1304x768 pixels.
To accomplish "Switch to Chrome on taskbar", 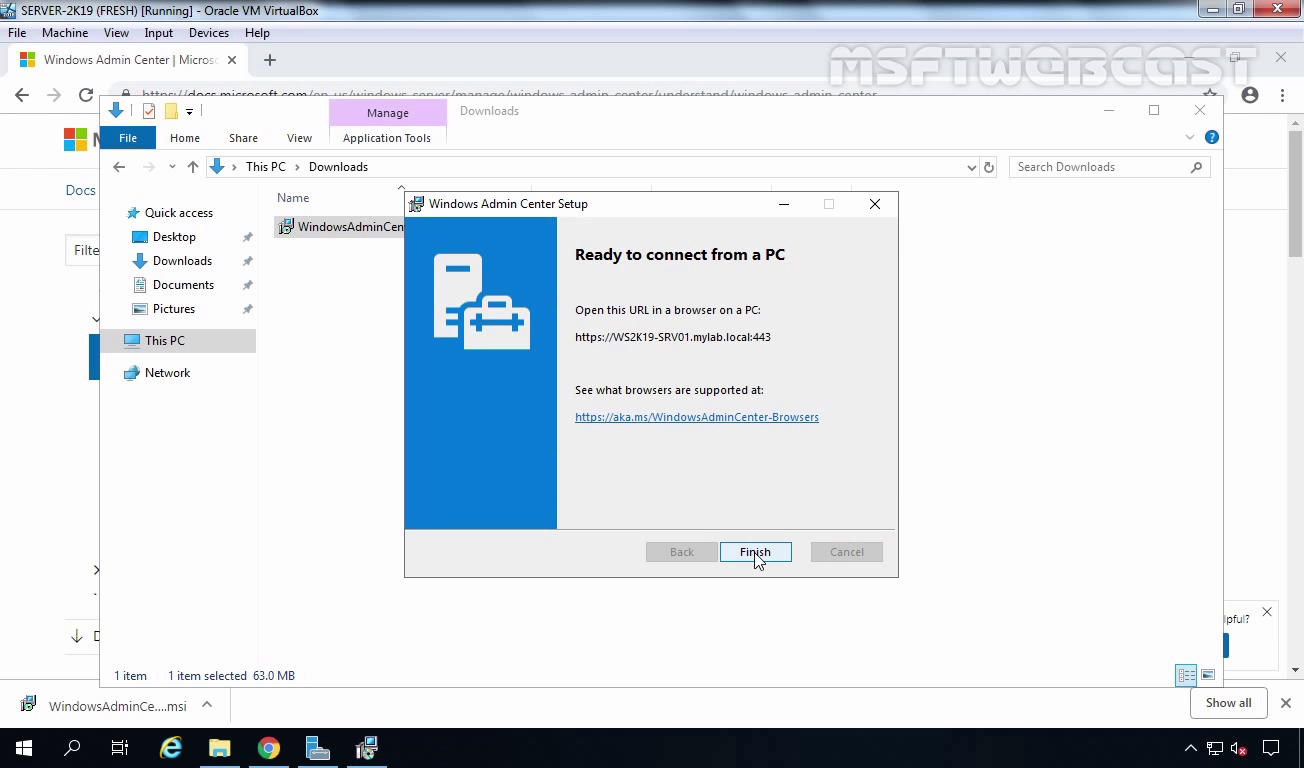I will [268, 748].
